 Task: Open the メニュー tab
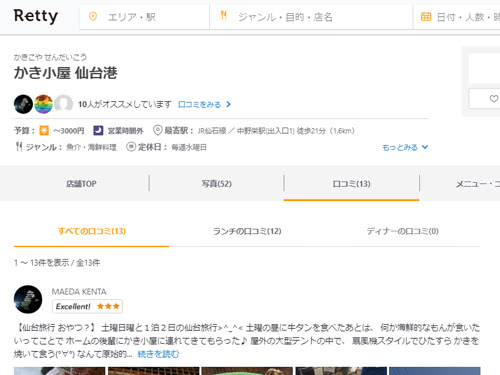(x=460, y=184)
